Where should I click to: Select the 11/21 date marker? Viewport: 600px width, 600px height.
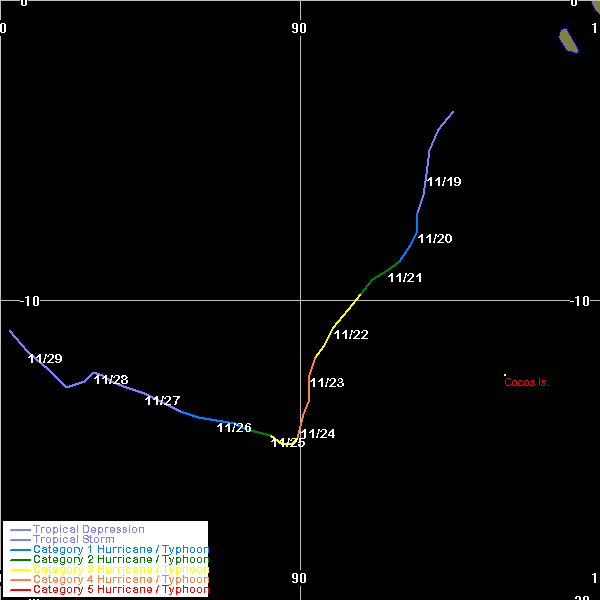pos(405,278)
